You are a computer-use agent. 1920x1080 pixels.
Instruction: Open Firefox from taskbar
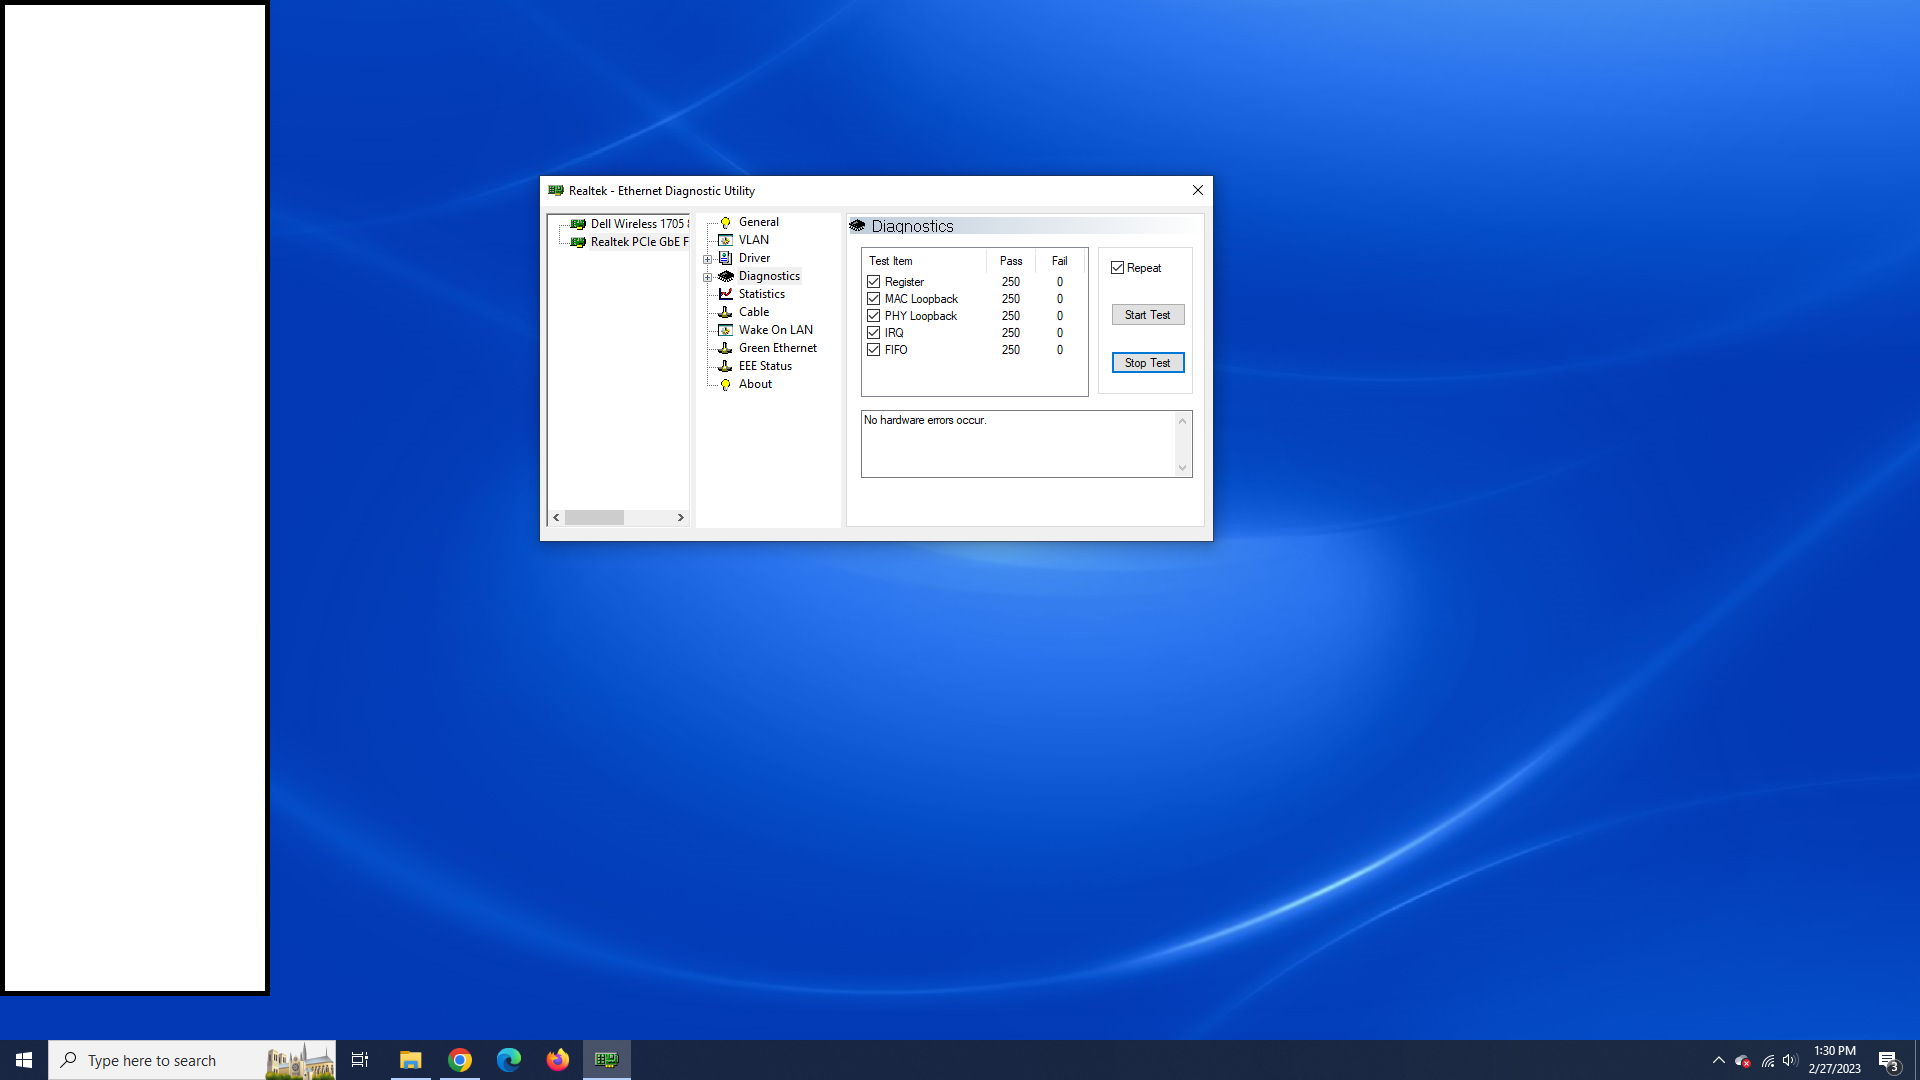[557, 1060]
